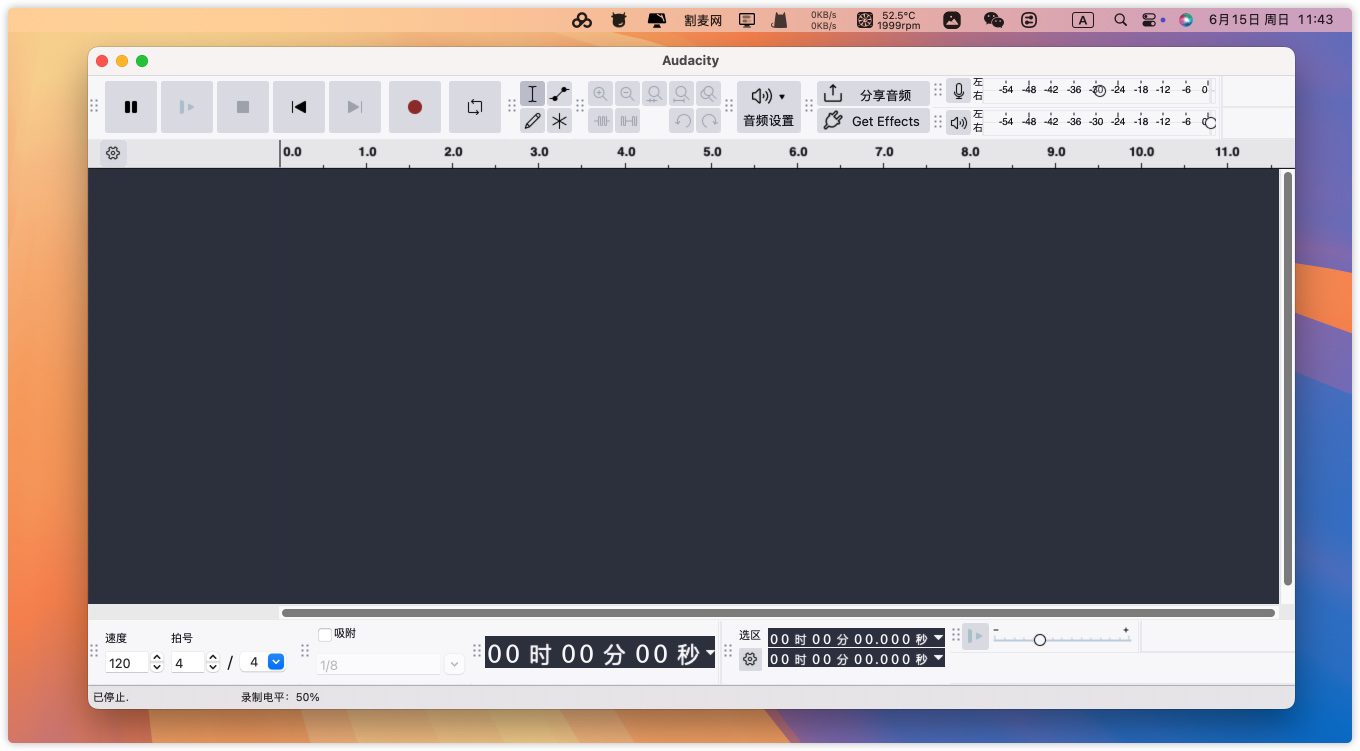Click the 已停止. status text
This screenshot has height=751, width=1360.
pos(111,697)
